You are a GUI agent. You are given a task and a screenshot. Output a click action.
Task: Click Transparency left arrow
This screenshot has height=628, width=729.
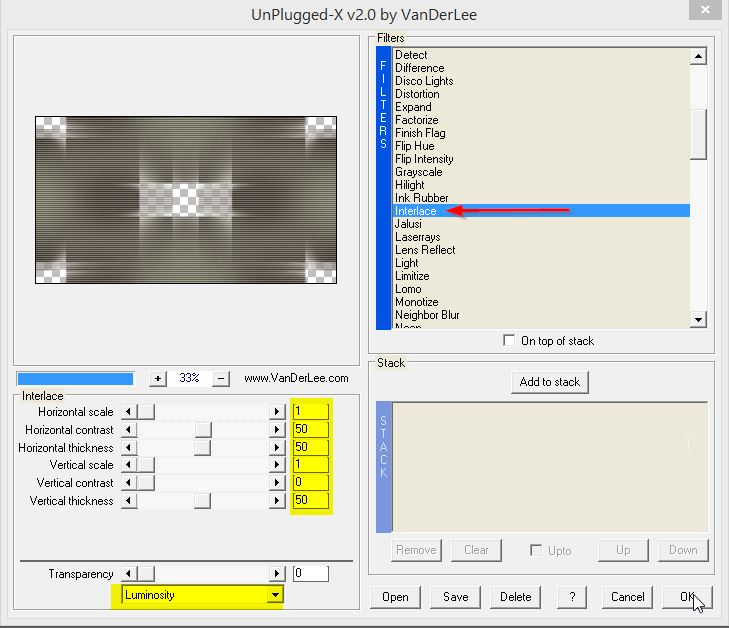click(129, 574)
